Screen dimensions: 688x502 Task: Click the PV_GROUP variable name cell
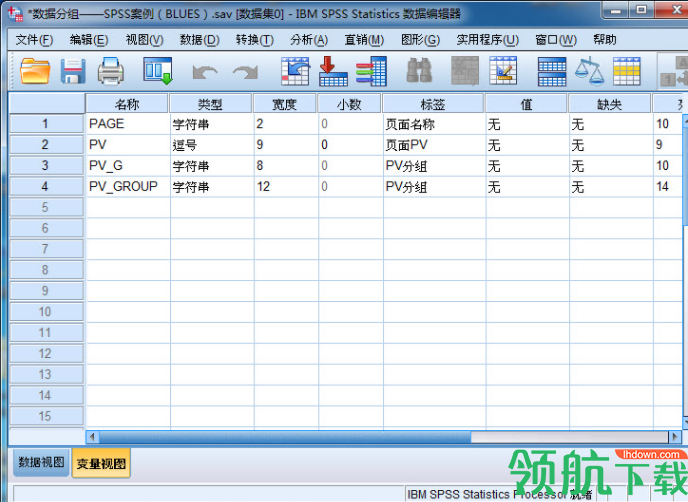pos(128,186)
